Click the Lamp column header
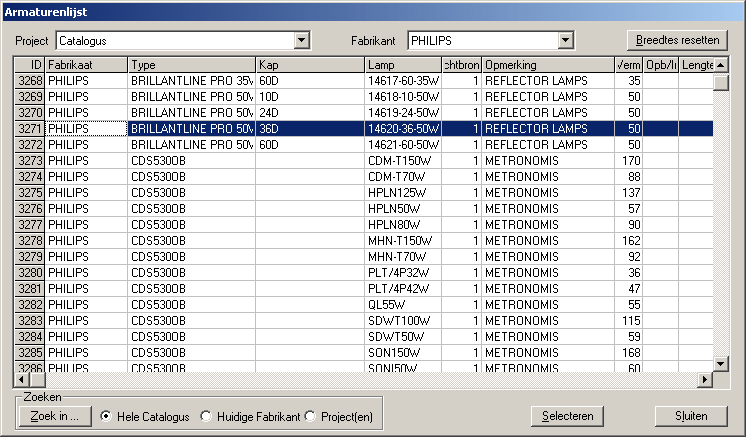This screenshot has width=746, height=437. [x=403, y=65]
